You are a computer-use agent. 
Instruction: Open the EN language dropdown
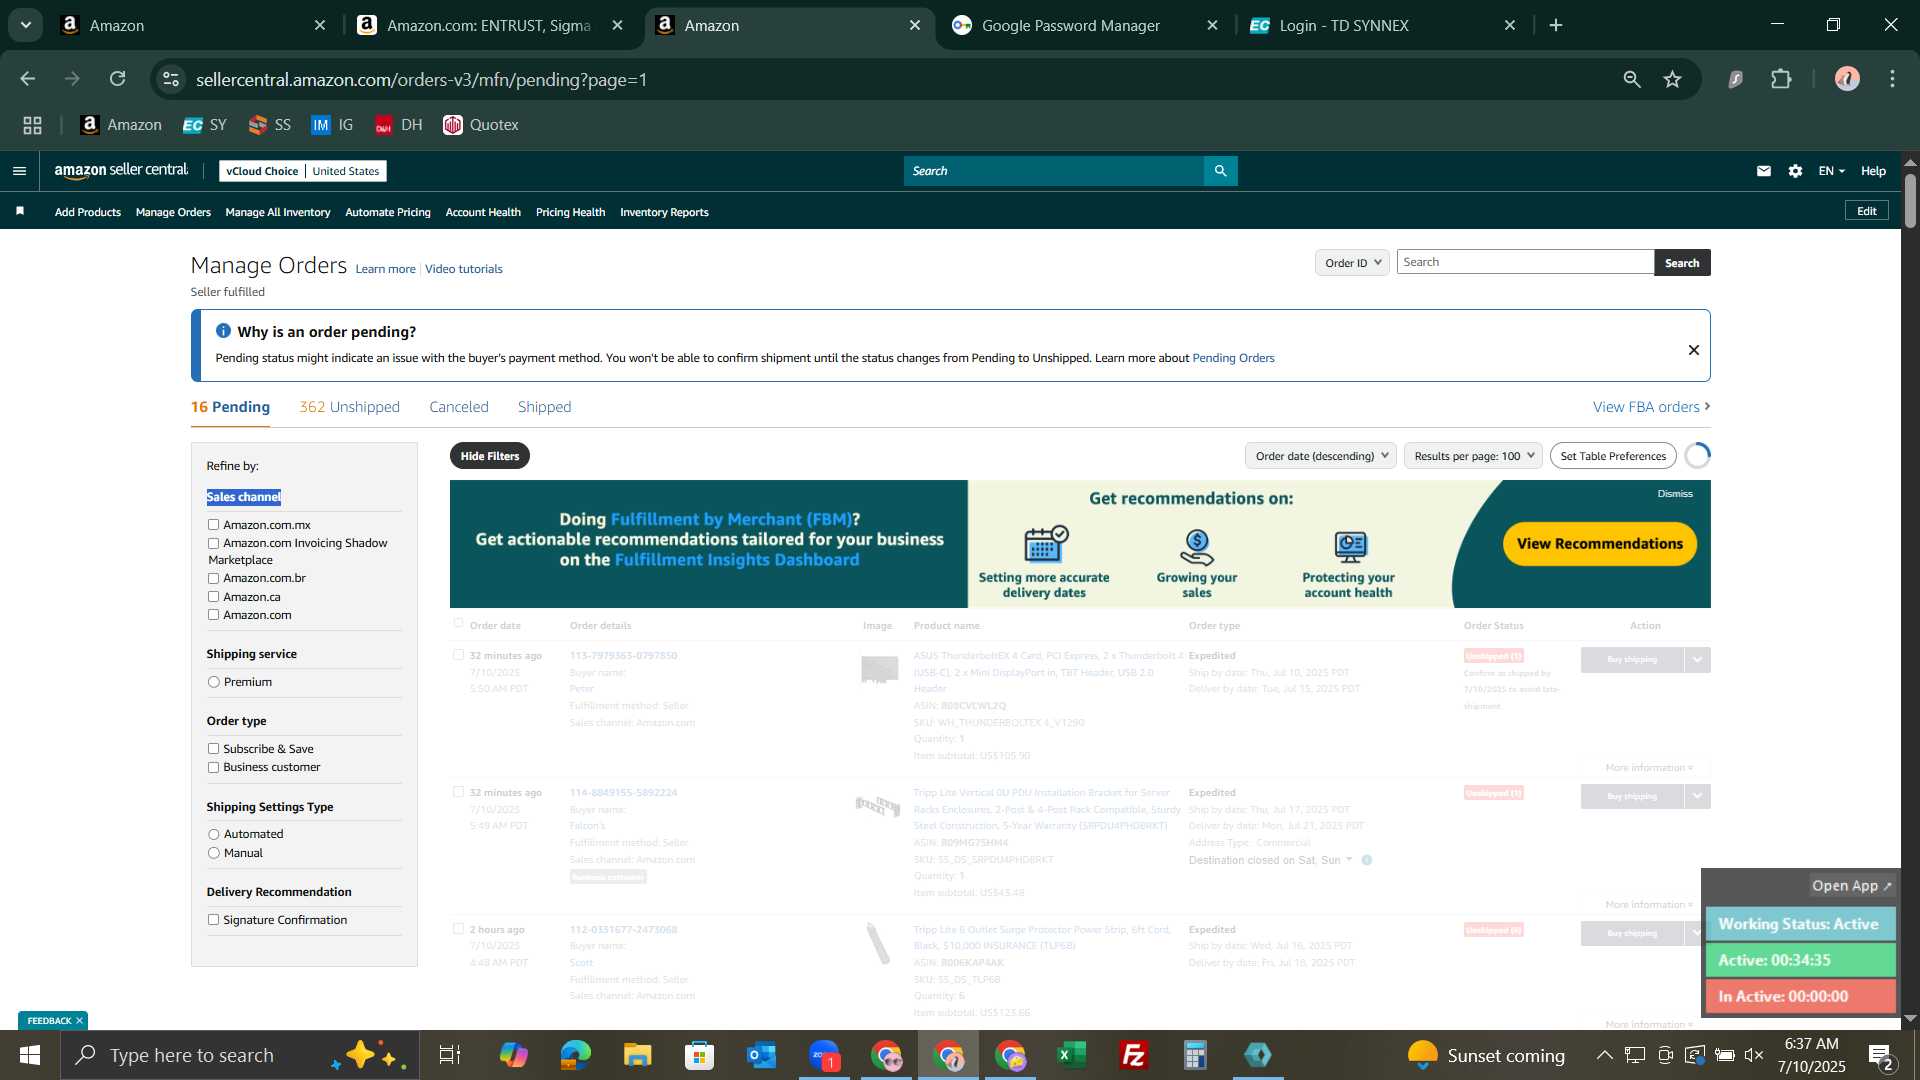pos(1832,171)
